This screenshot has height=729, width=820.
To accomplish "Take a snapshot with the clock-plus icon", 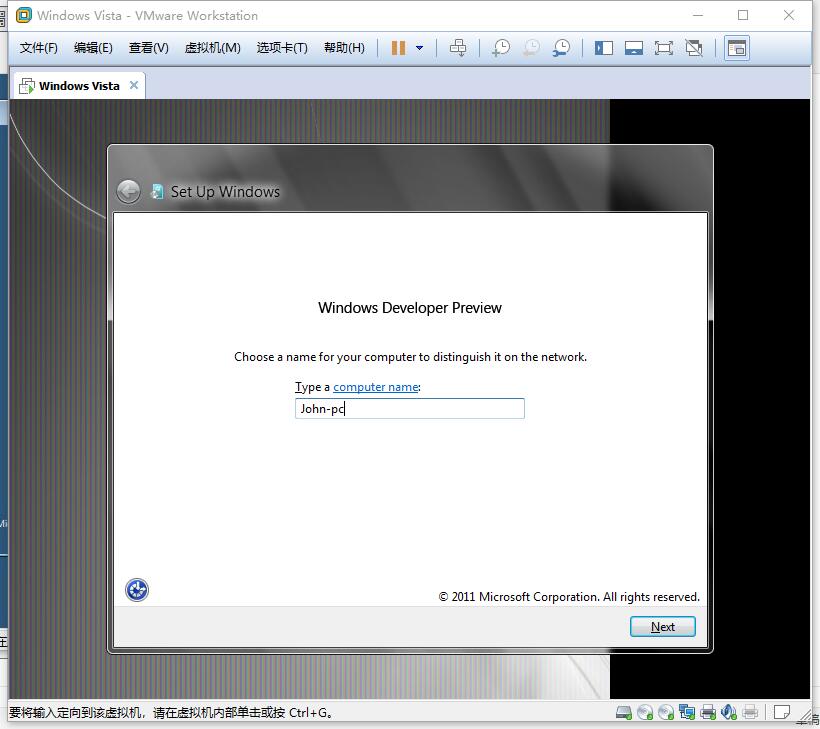I will point(500,48).
